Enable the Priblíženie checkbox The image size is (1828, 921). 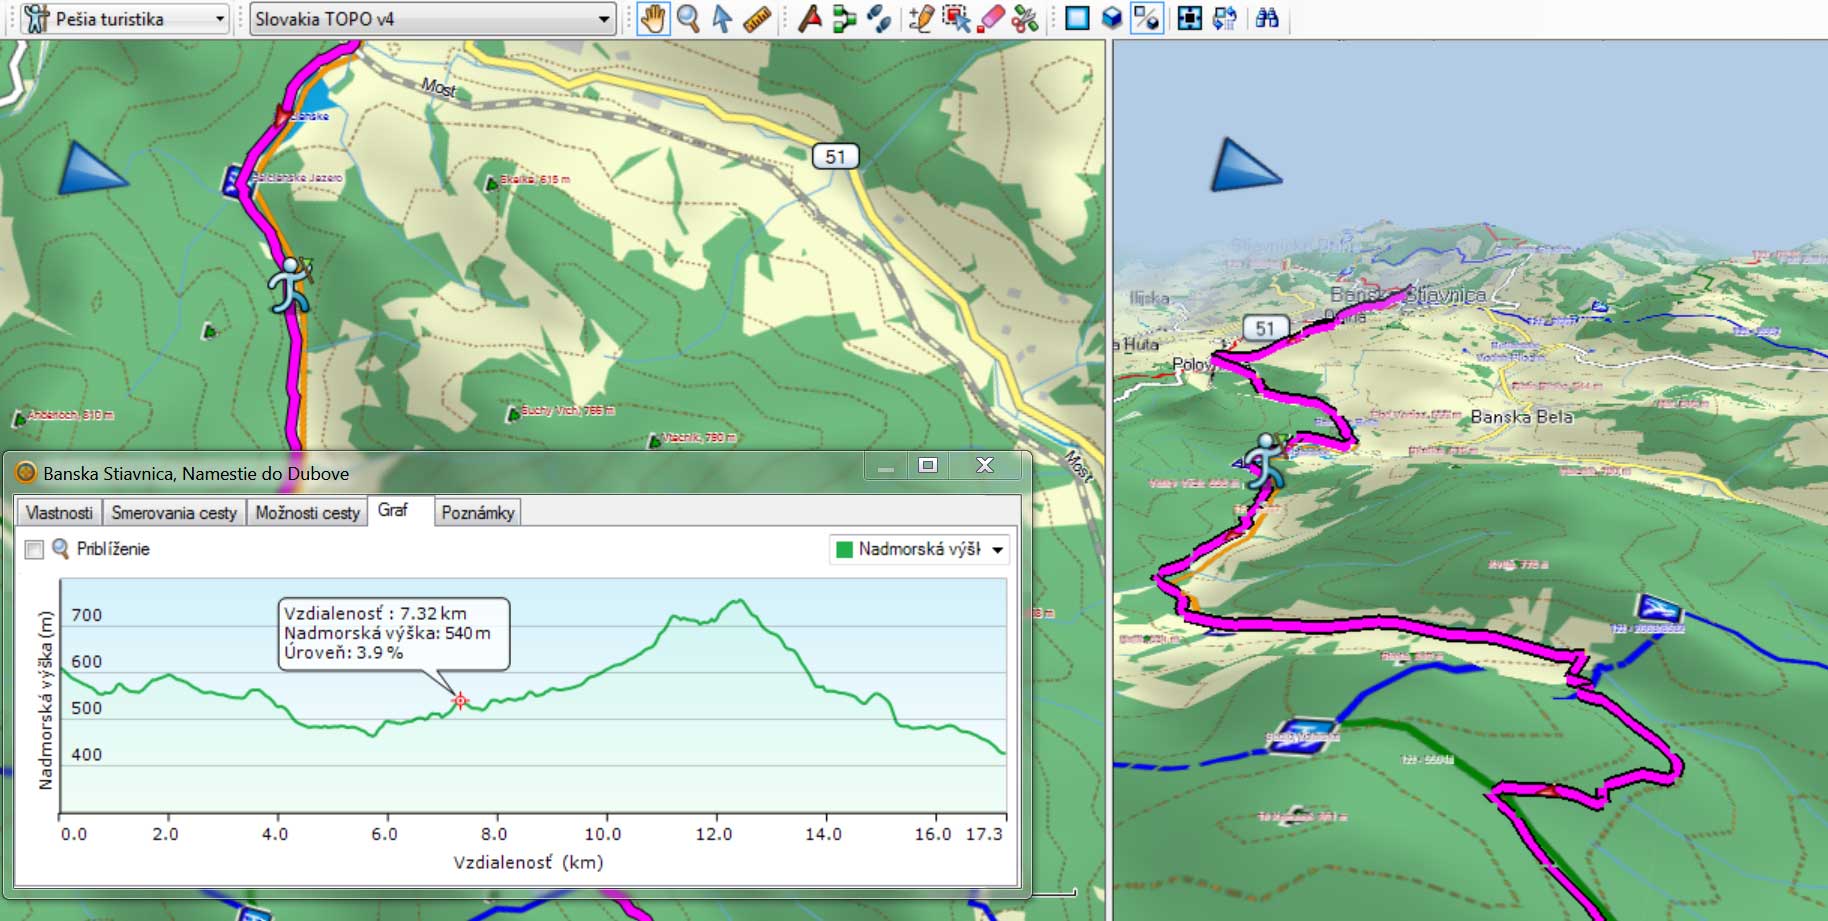coord(35,549)
